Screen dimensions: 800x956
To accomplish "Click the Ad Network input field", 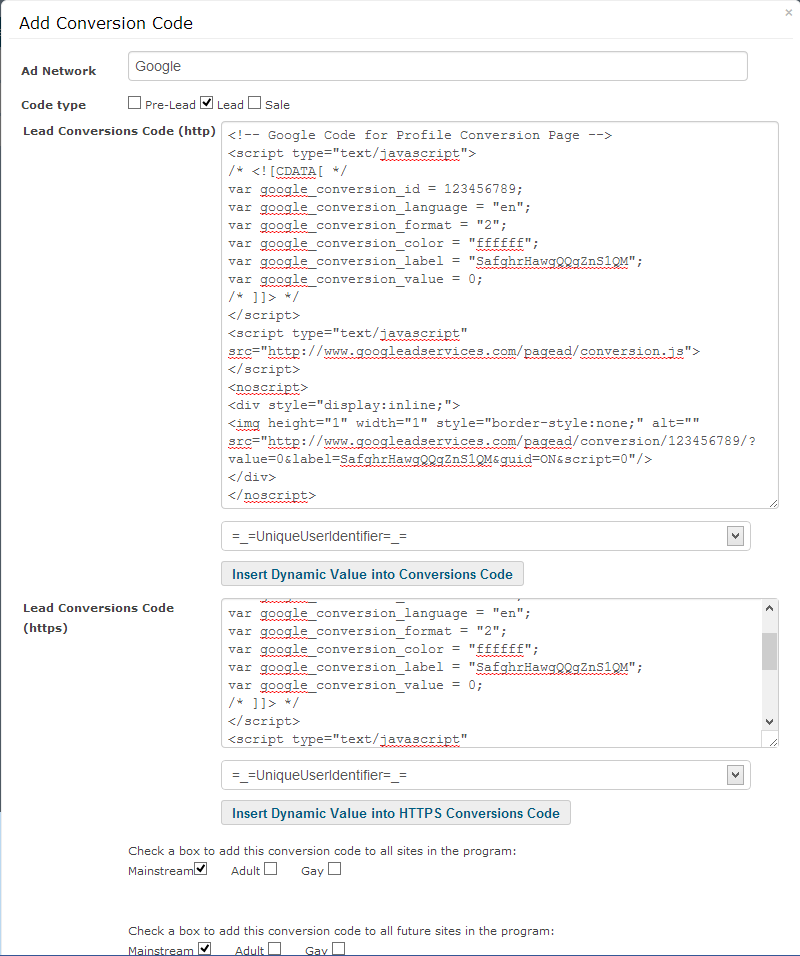I will (437, 66).
